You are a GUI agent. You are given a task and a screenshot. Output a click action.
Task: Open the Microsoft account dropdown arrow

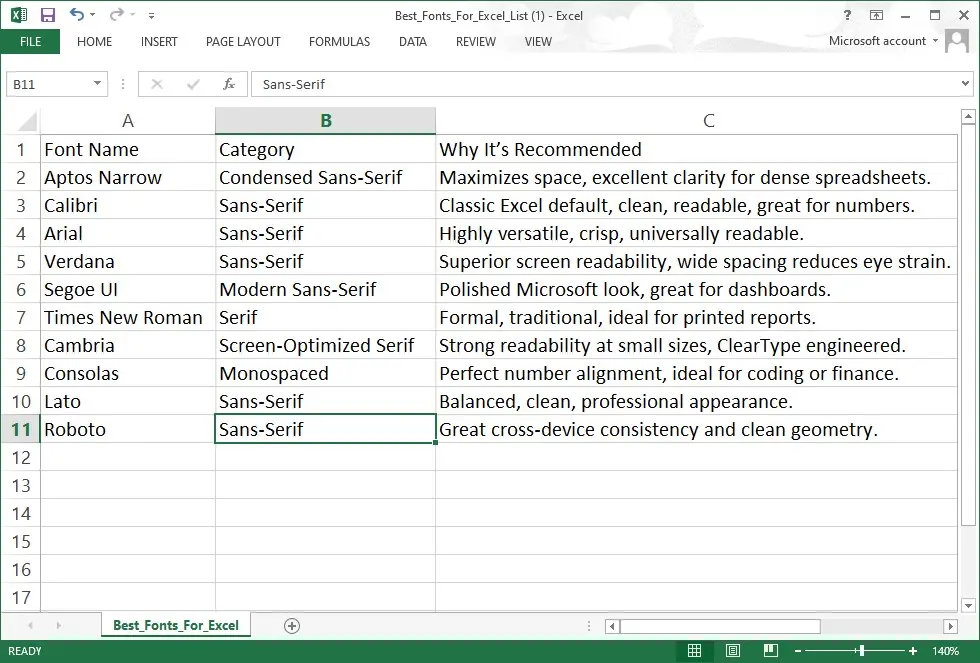pyautogui.click(x=935, y=41)
